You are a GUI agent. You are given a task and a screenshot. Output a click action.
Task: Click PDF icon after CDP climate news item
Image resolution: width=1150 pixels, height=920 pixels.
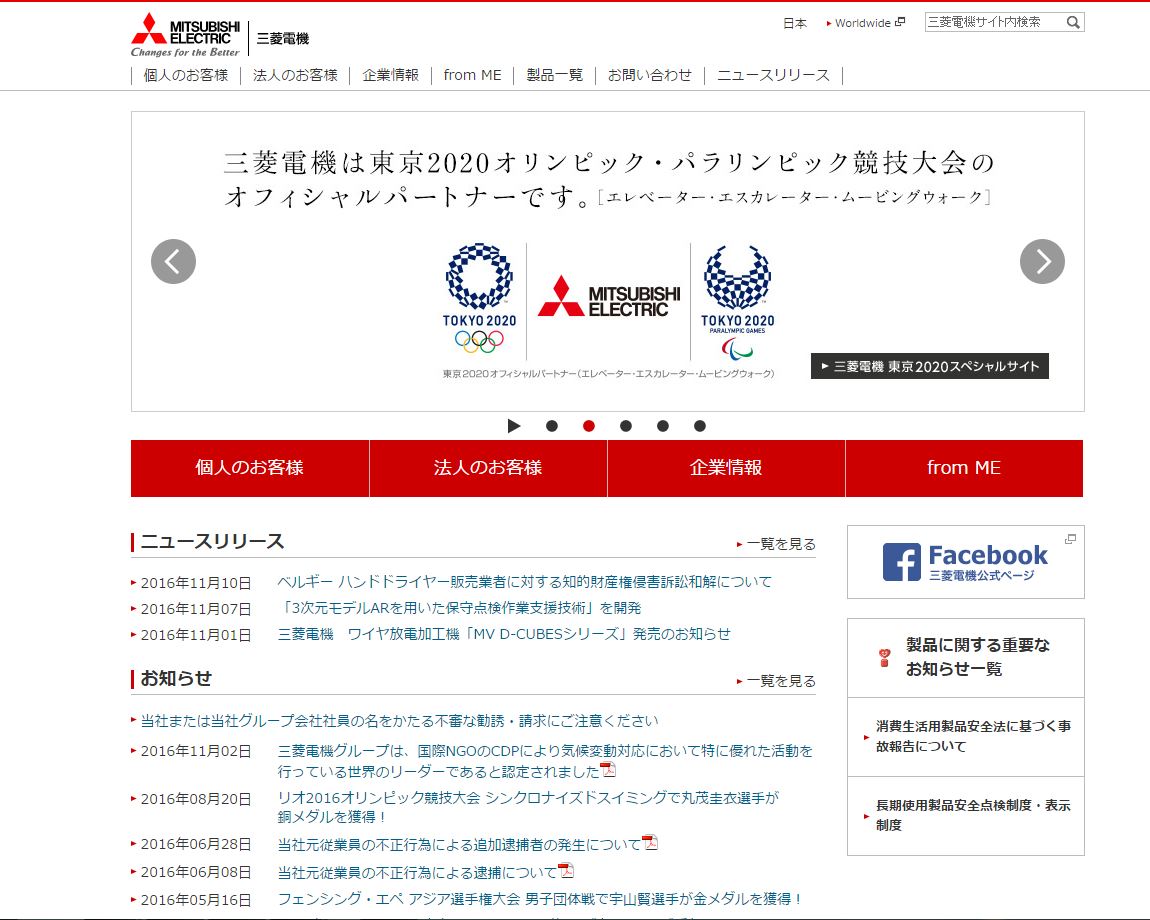pyautogui.click(x=608, y=770)
